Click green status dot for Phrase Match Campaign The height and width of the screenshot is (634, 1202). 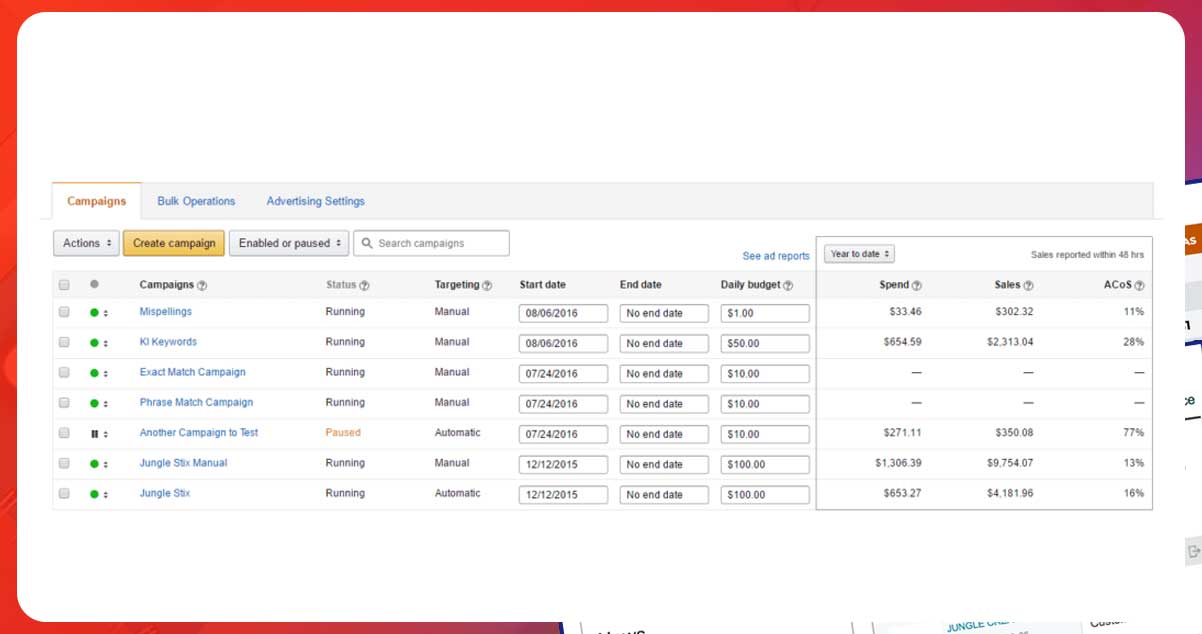click(94, 403)
